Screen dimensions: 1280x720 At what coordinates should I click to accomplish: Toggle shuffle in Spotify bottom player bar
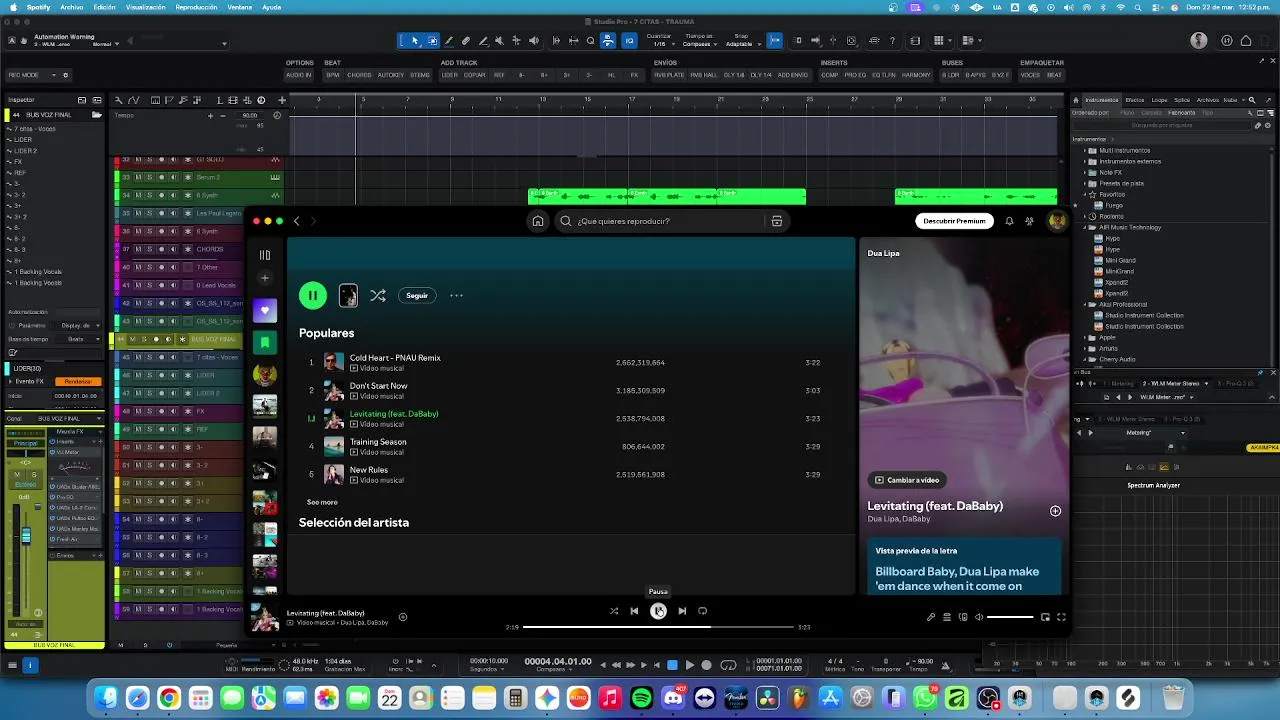(x=614, y=611)
